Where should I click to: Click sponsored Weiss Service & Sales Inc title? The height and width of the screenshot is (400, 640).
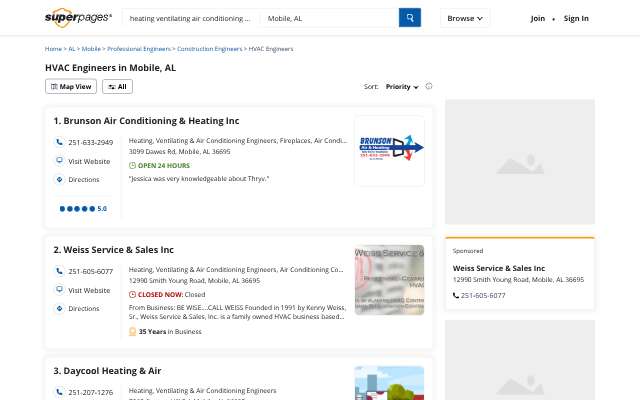(499, 268)
